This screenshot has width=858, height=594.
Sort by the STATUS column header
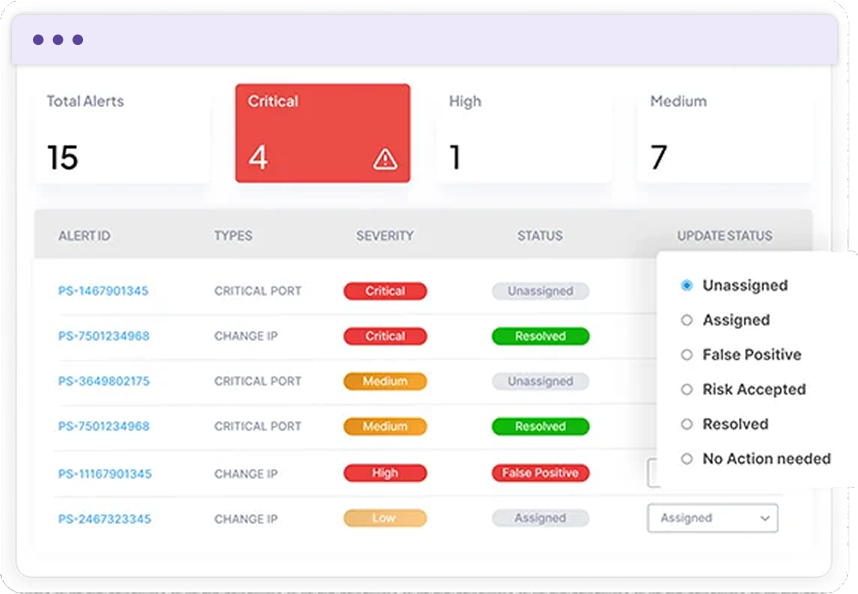[540, 236]
